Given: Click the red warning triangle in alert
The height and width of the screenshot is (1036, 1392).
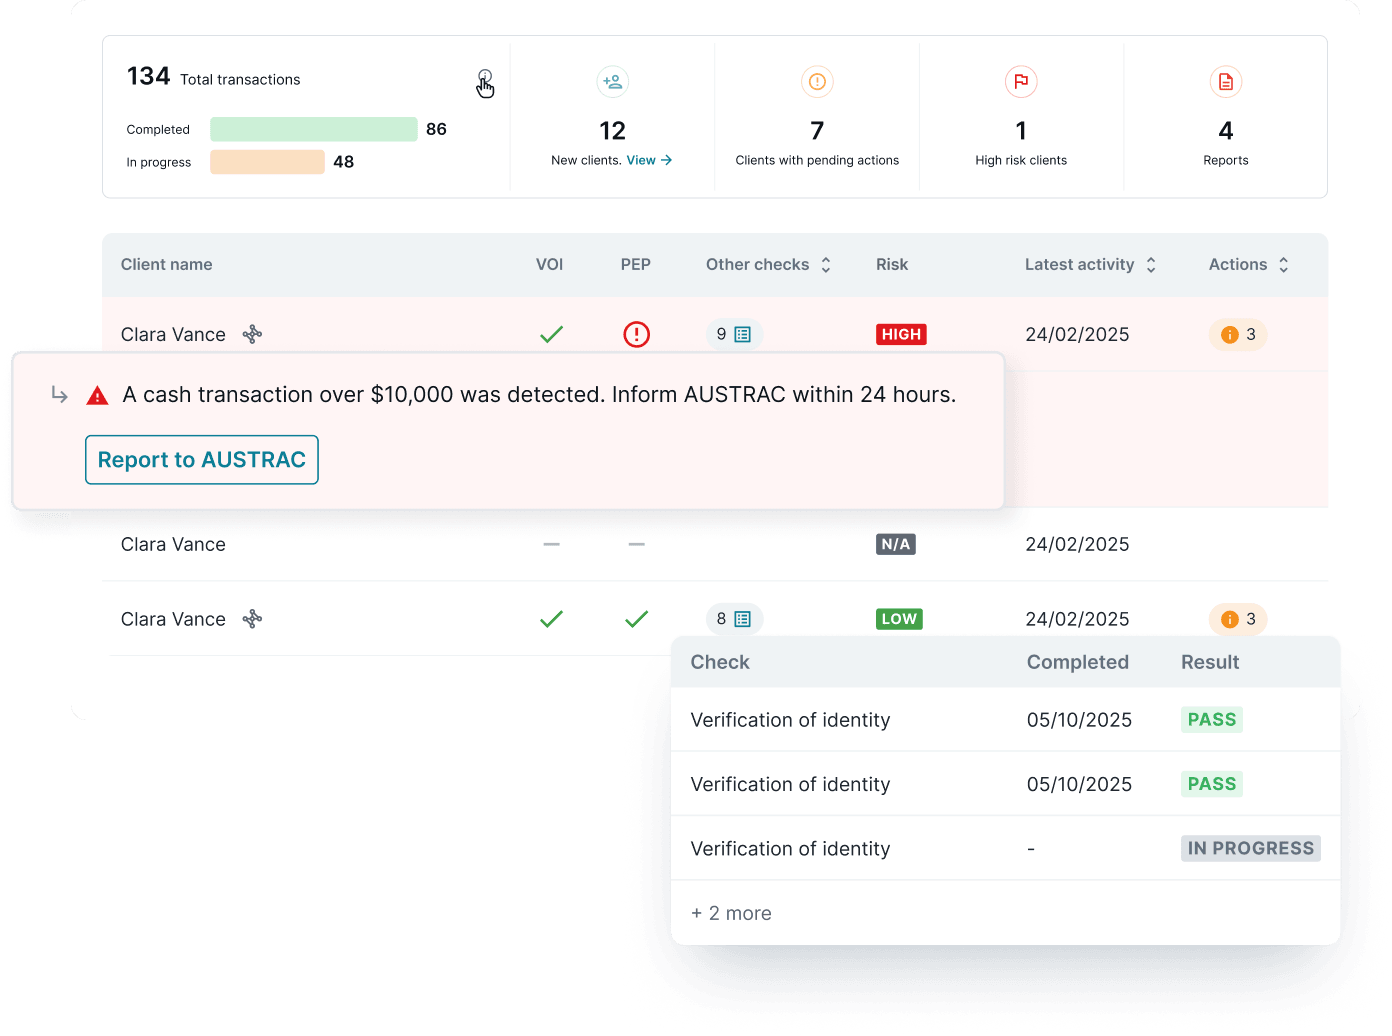Looking at the screenshot, I should 97,396.
